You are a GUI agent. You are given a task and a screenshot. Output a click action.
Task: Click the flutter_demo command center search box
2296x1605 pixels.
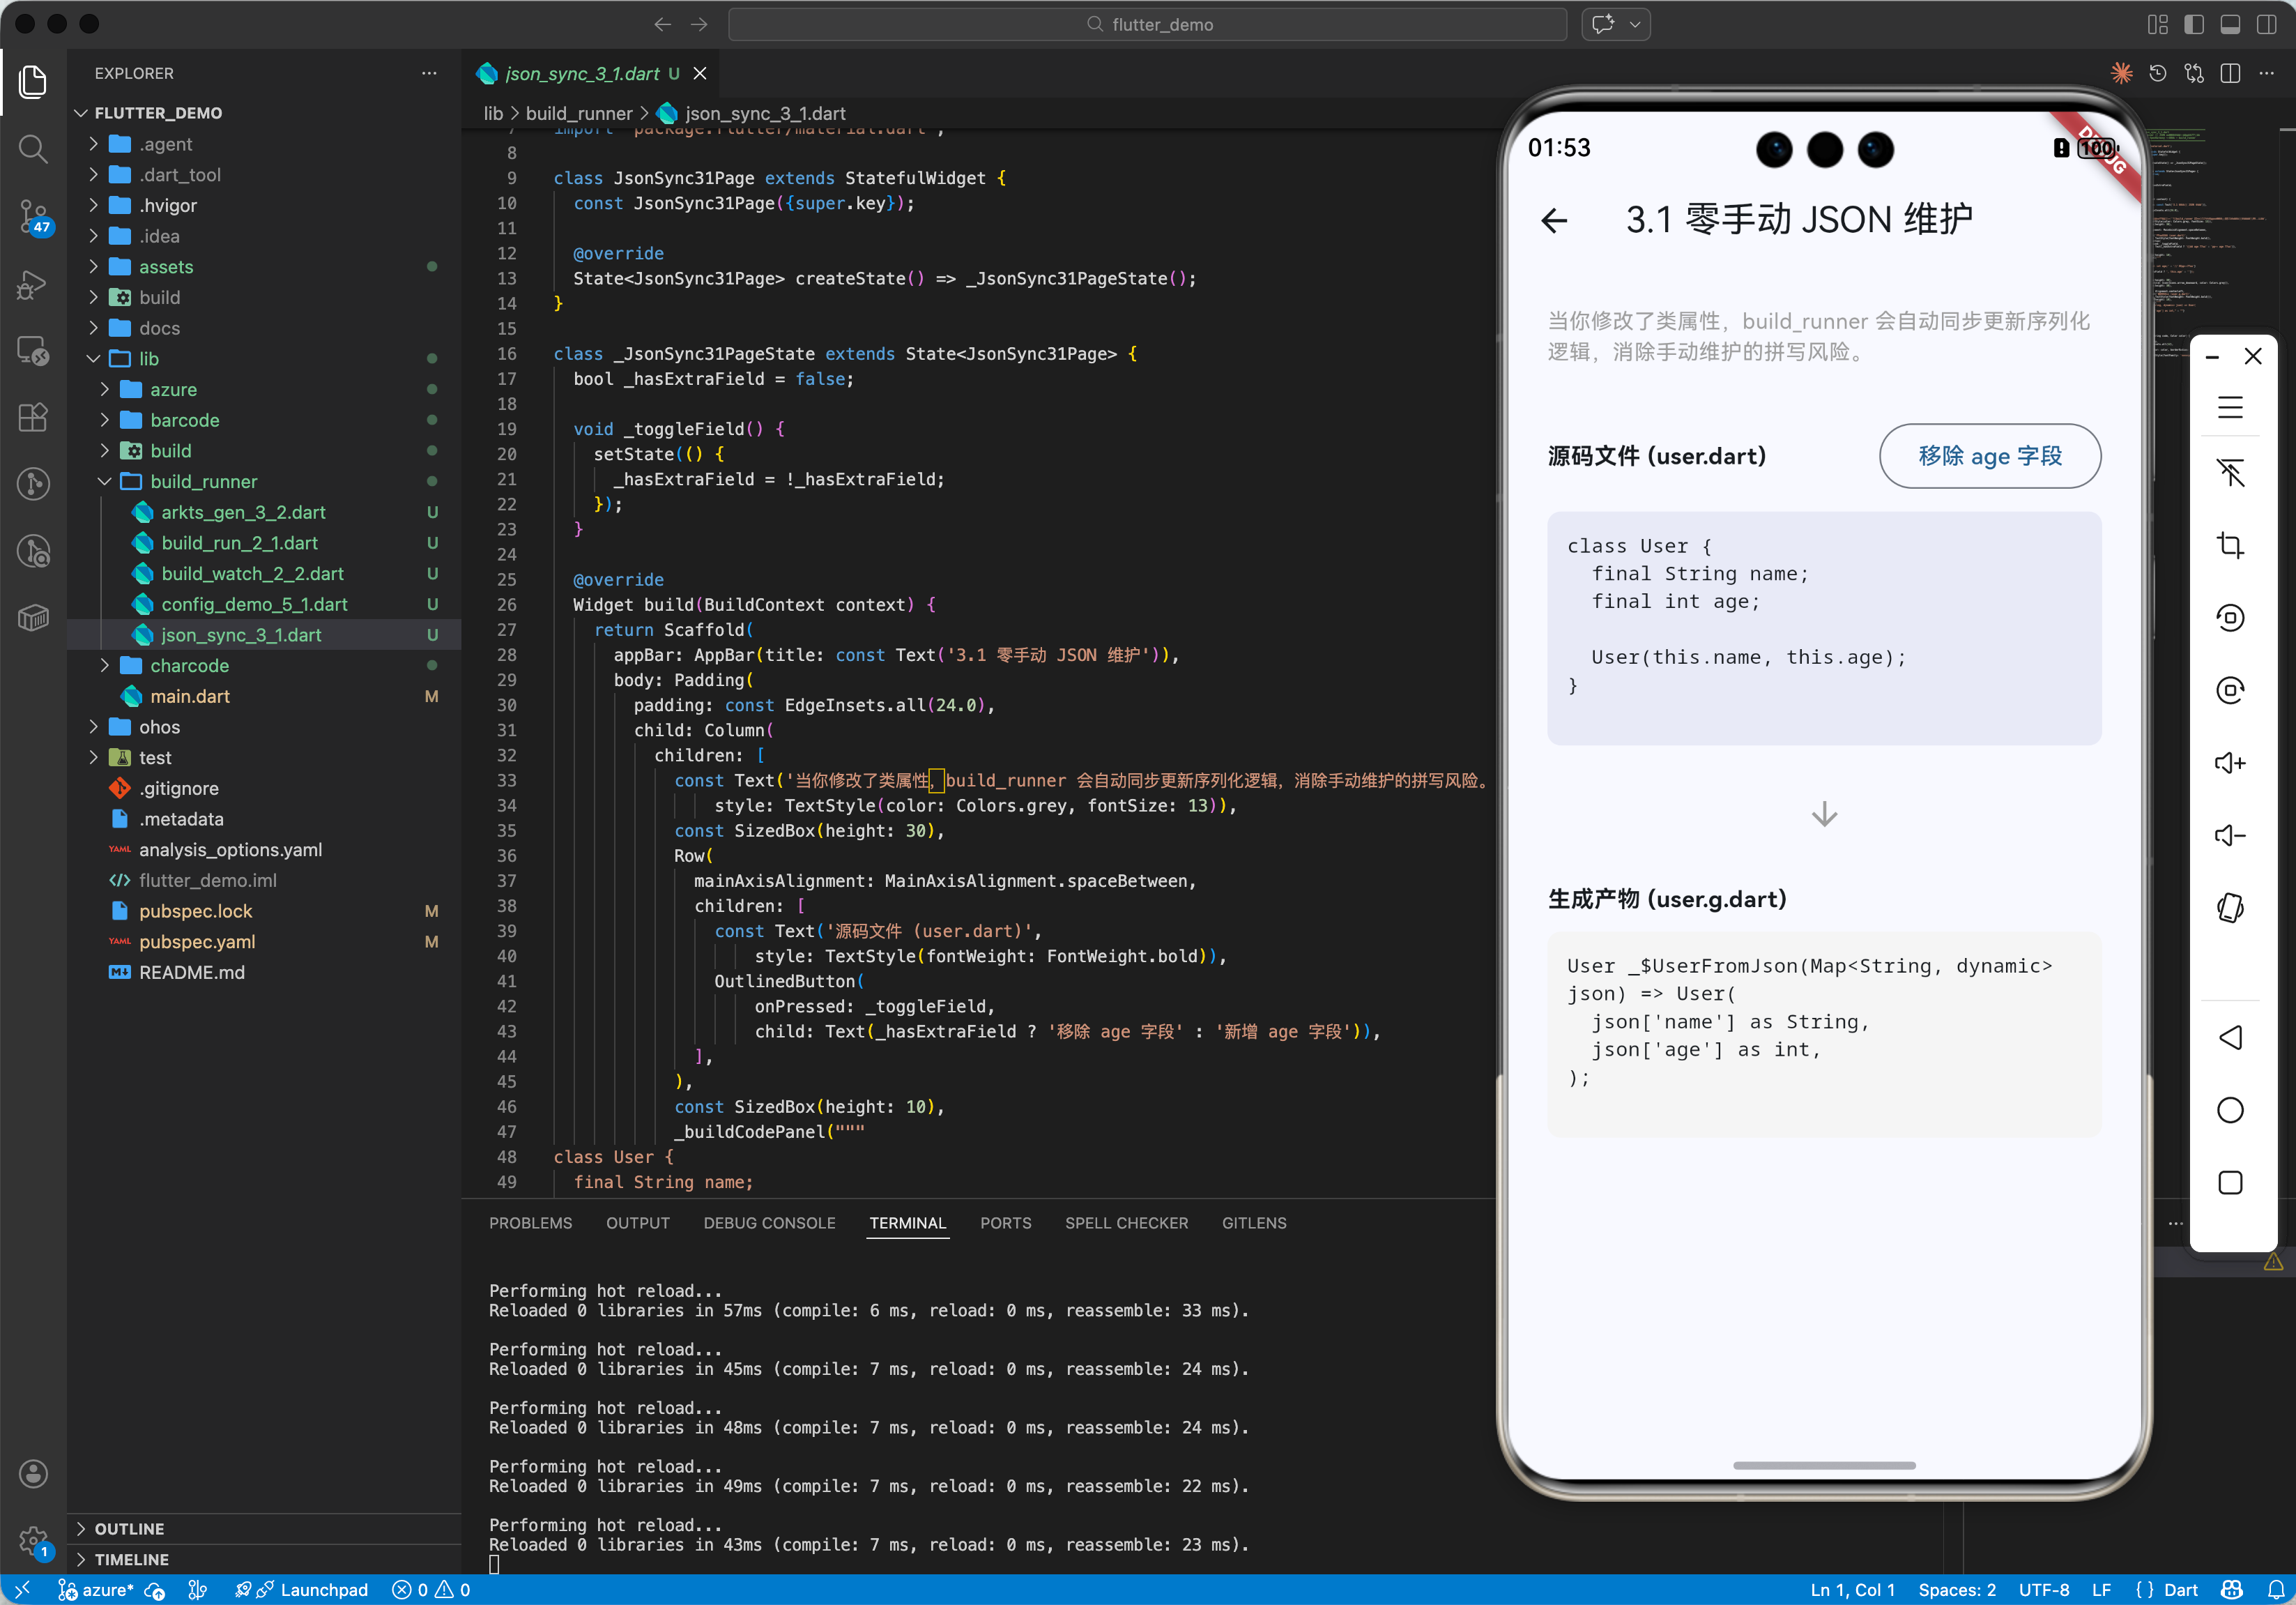1147,24
